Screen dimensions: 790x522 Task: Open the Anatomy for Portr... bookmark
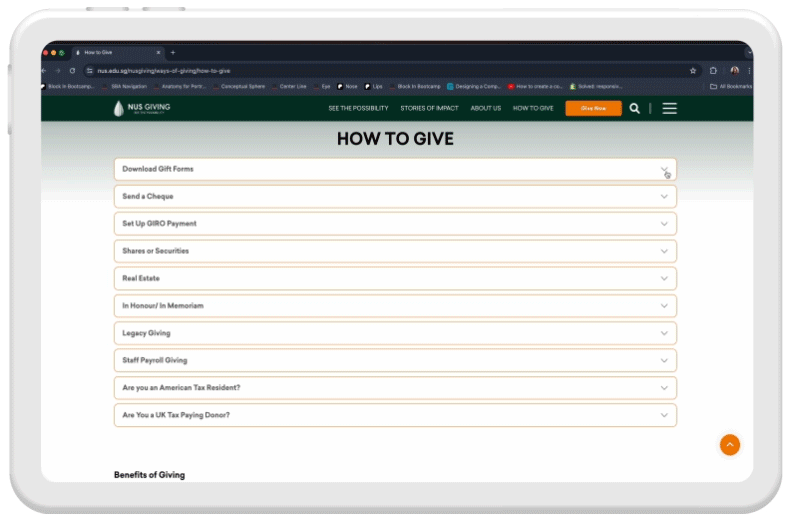coord(180,87)
